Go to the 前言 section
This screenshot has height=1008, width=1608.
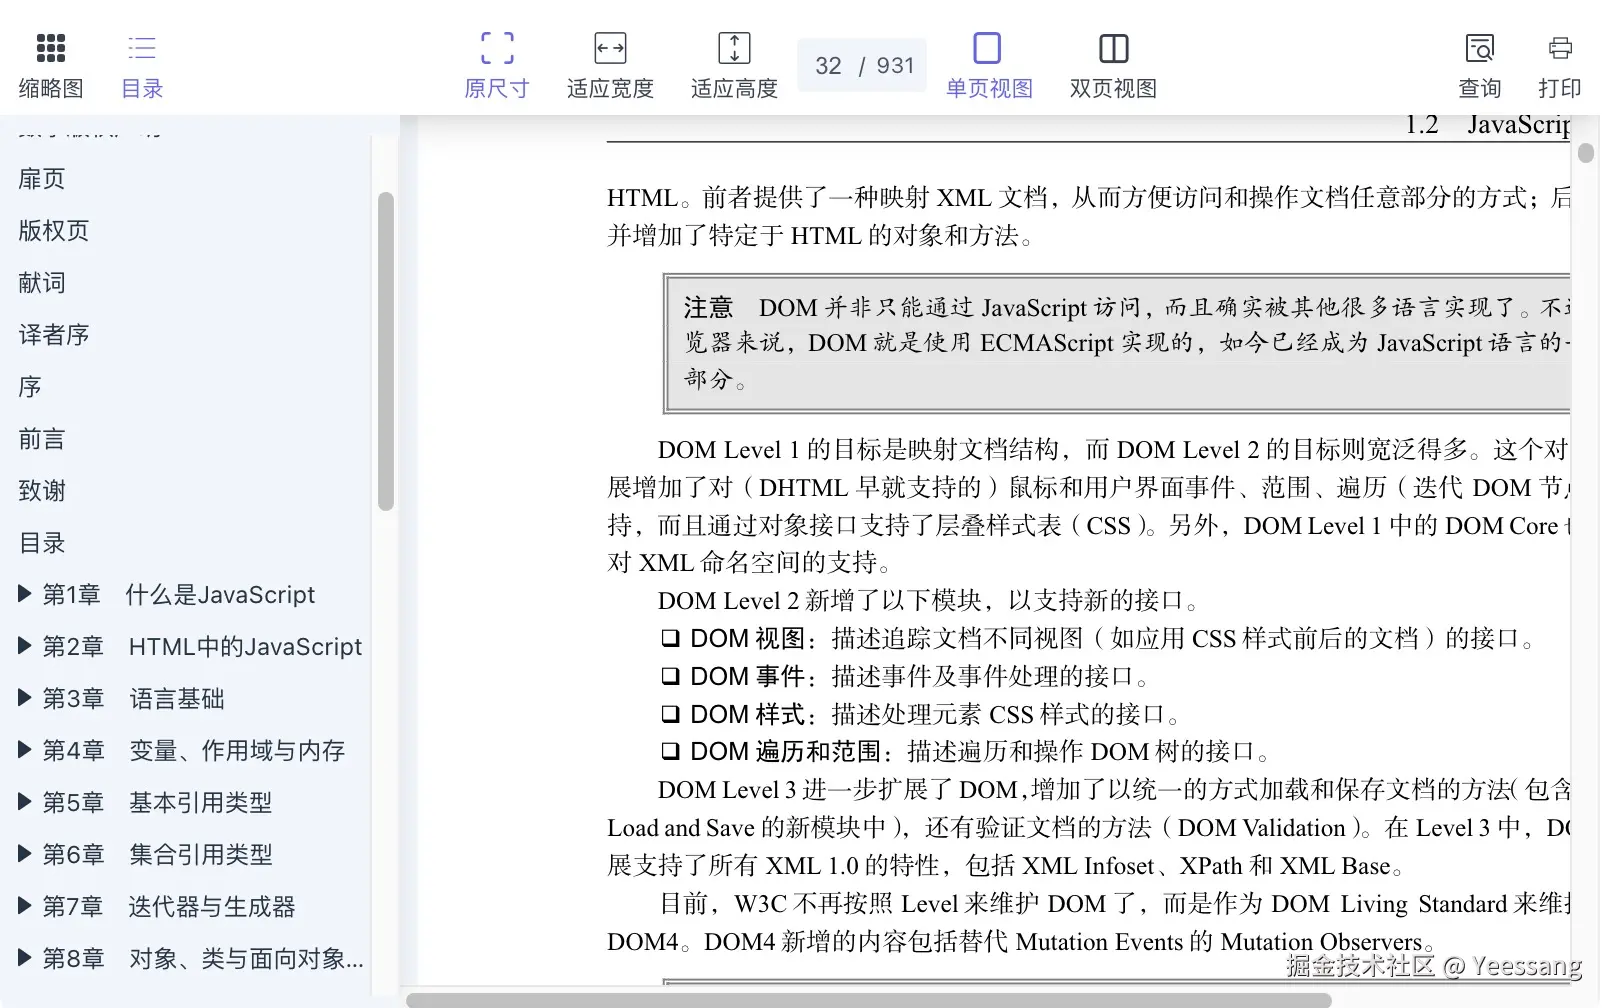pyautogui.click(x=41, y=439)
